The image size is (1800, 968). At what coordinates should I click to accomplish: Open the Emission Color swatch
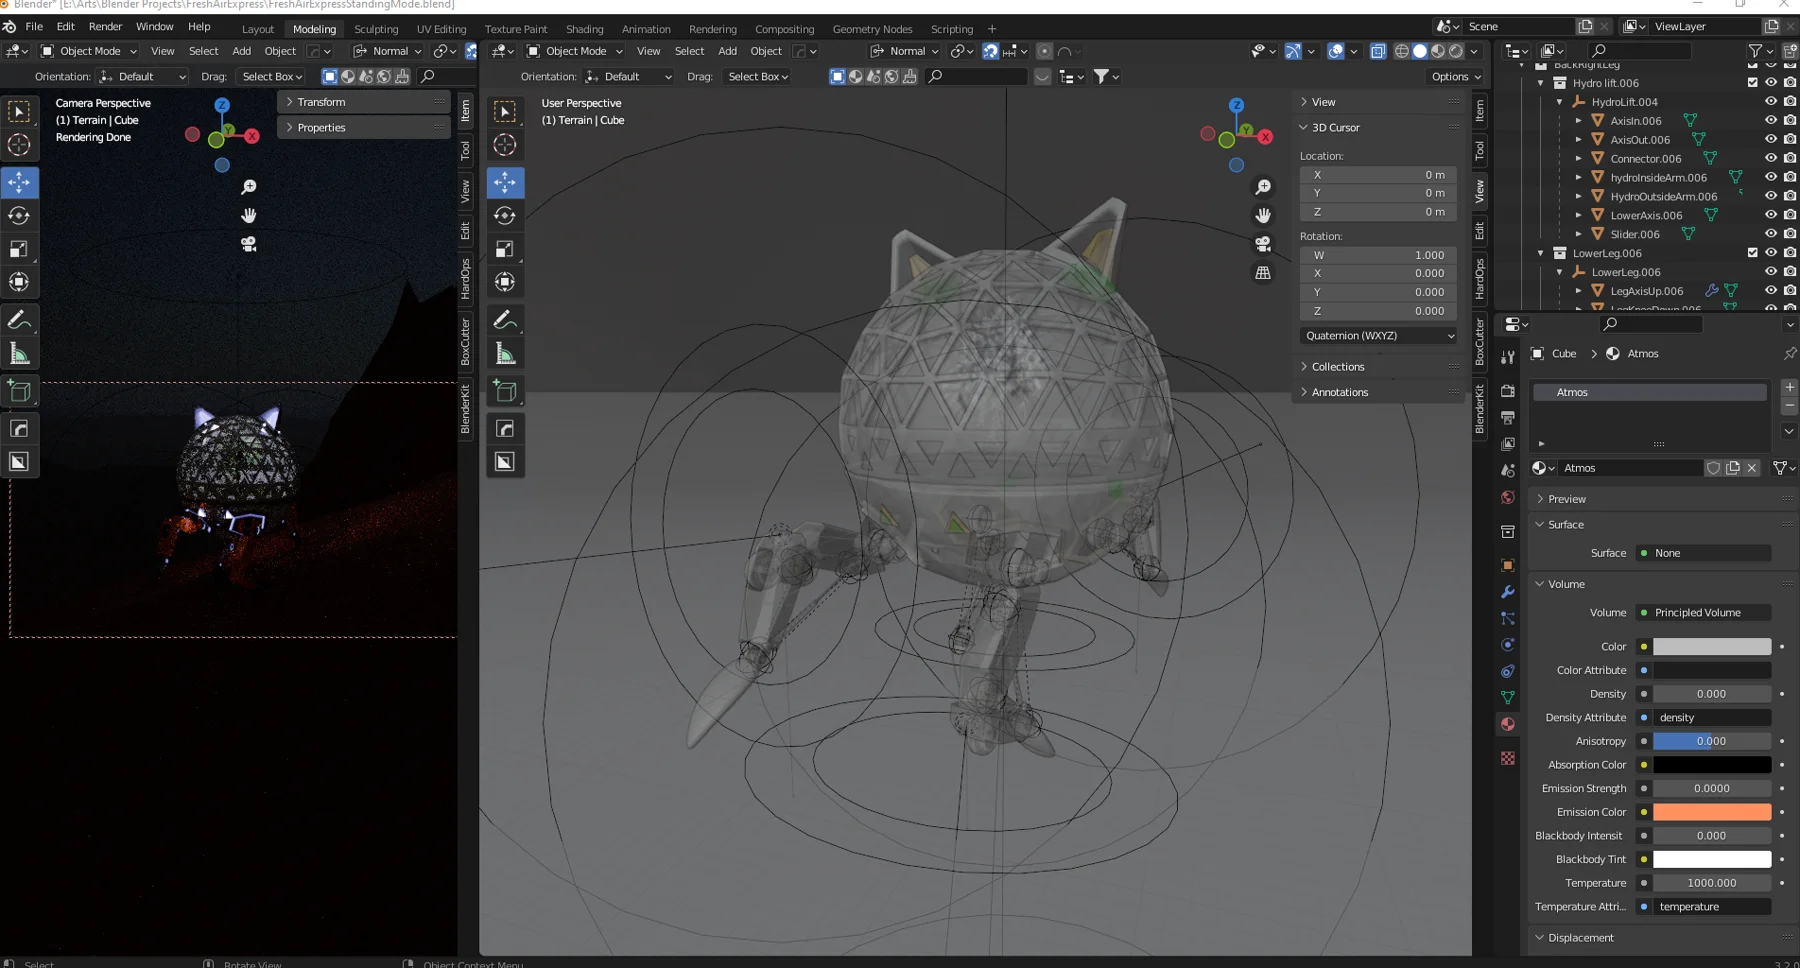pyautogui.click(x=1712, y=812)
